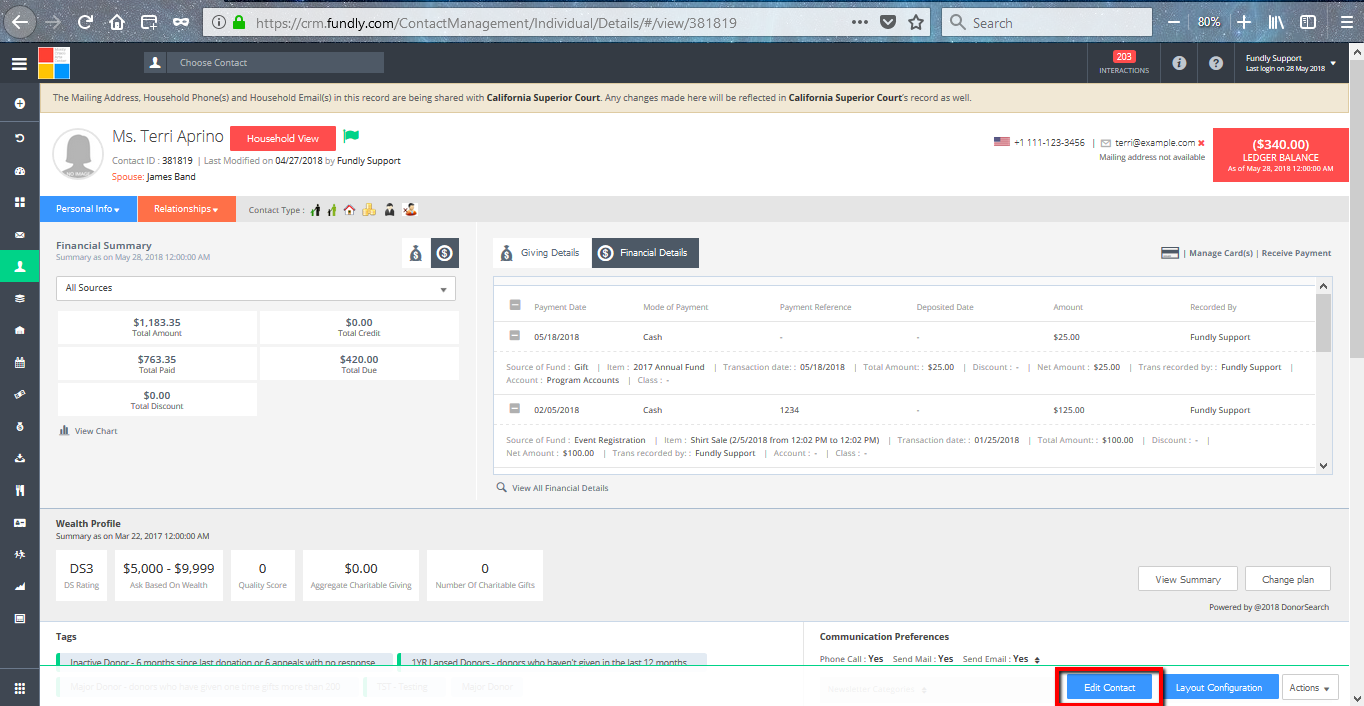Switch to money bag giving summary icon

pos(415,254)
